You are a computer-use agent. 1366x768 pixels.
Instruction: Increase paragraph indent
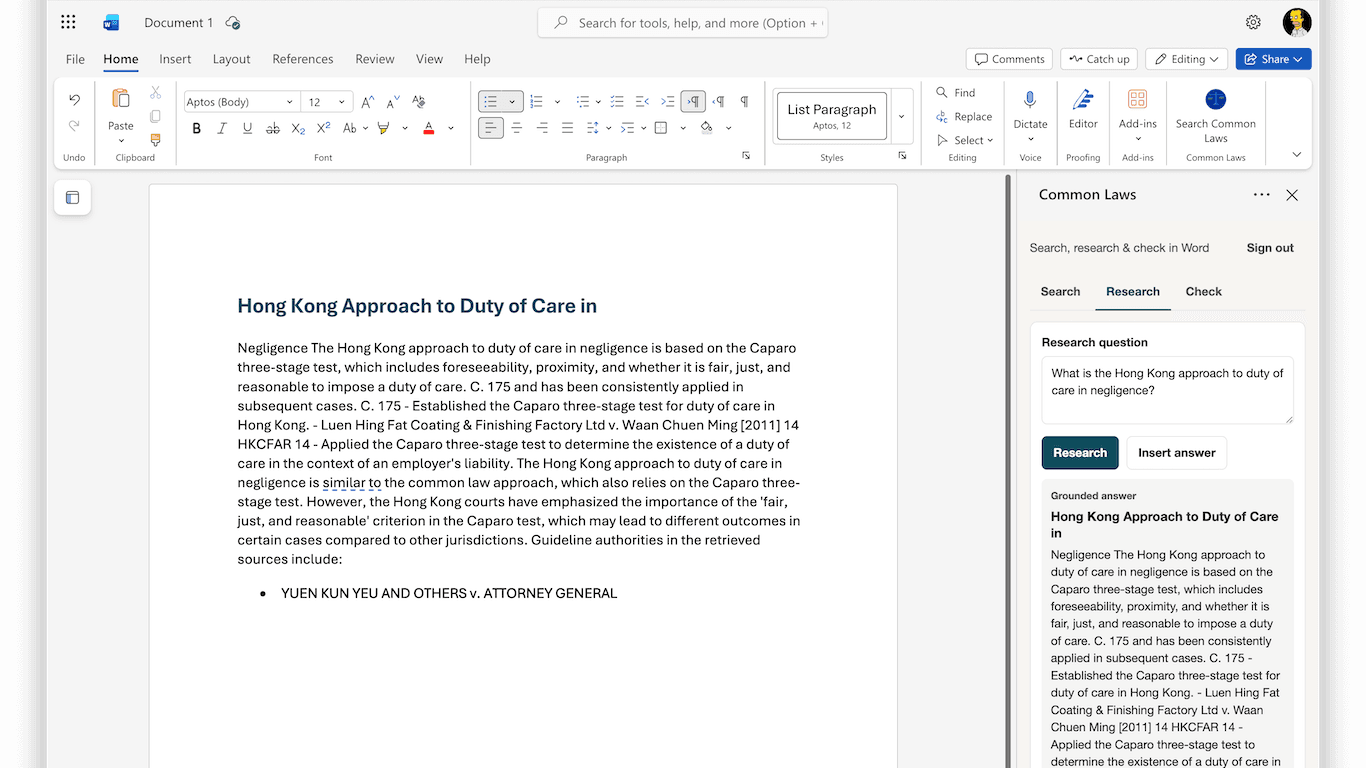tap(668, 102)
